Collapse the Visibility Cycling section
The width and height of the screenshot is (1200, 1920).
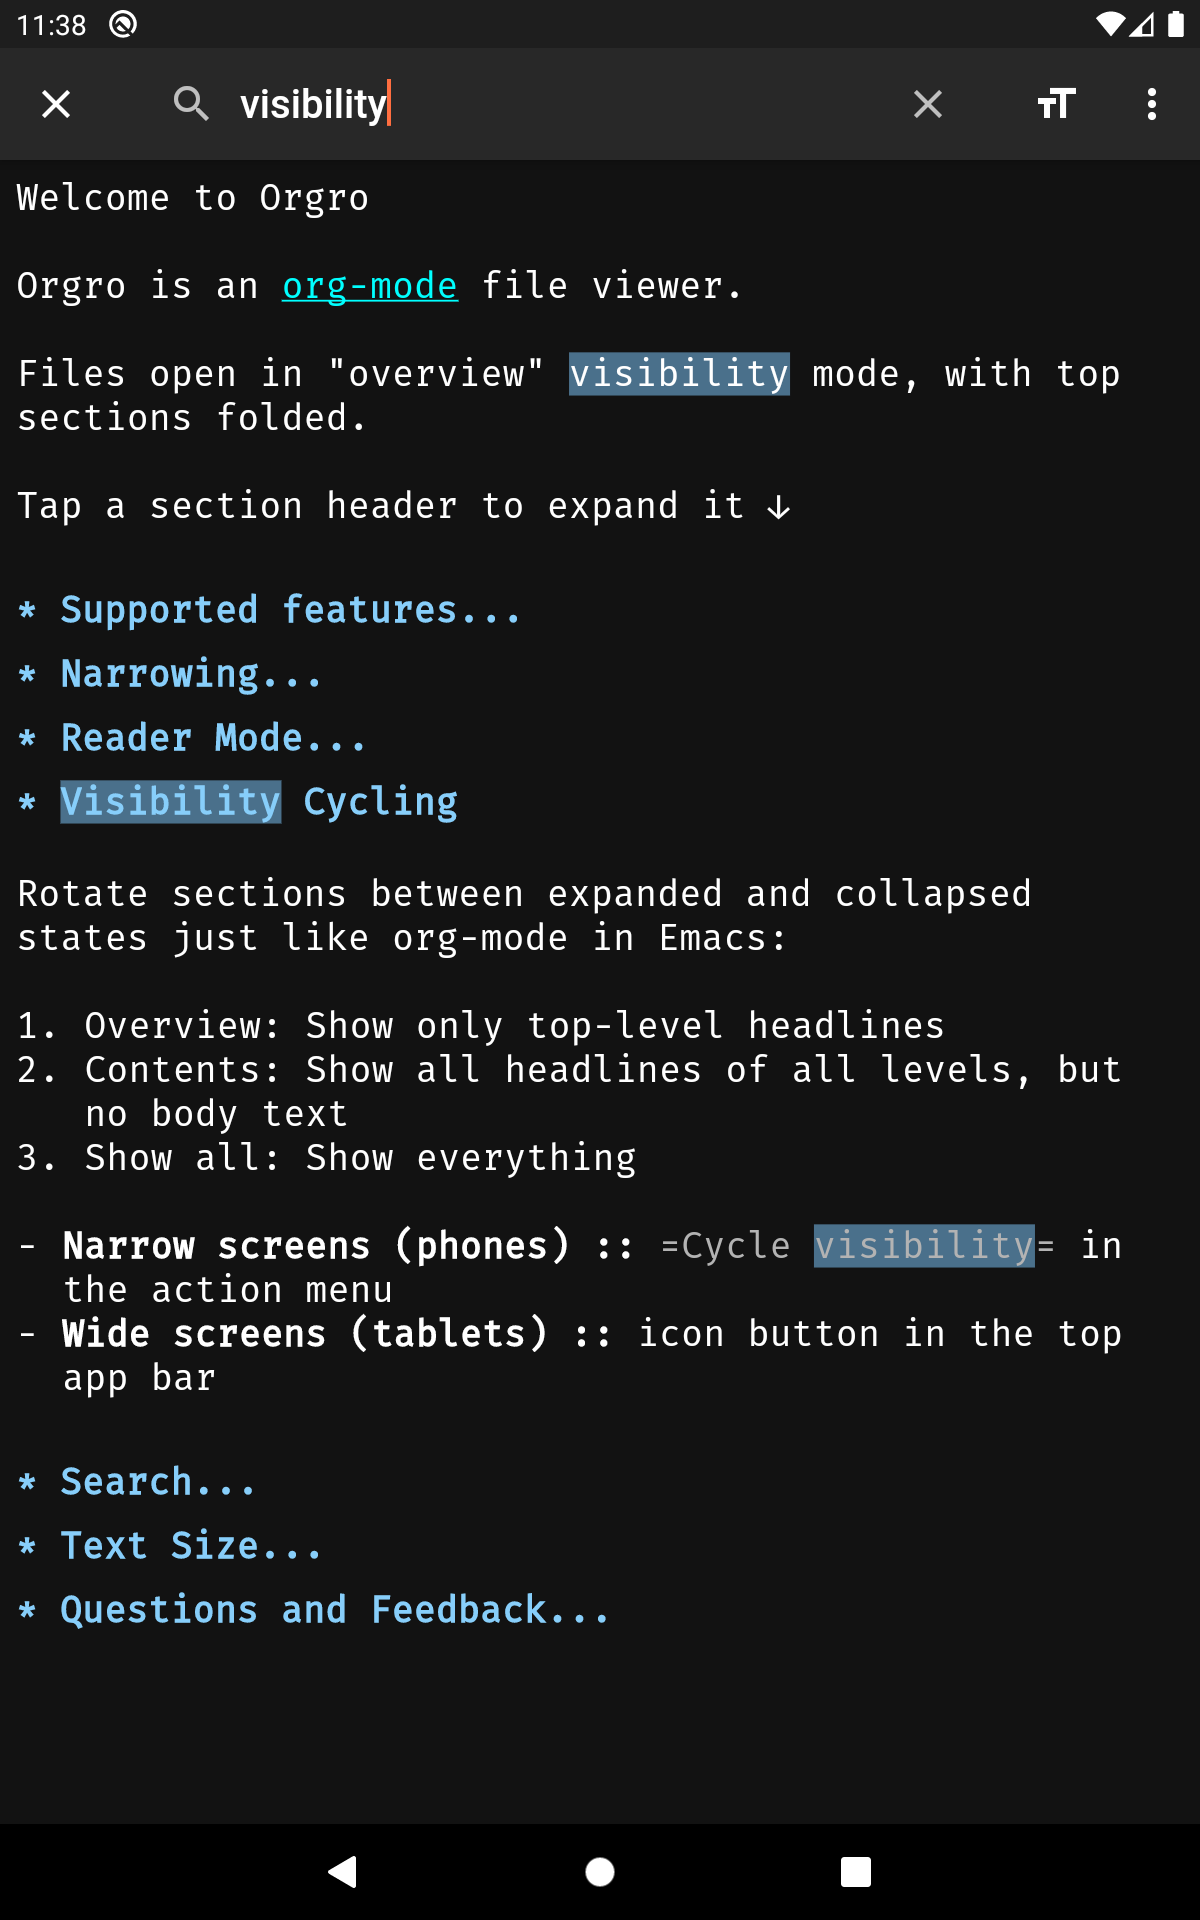(x=258, y=802)
